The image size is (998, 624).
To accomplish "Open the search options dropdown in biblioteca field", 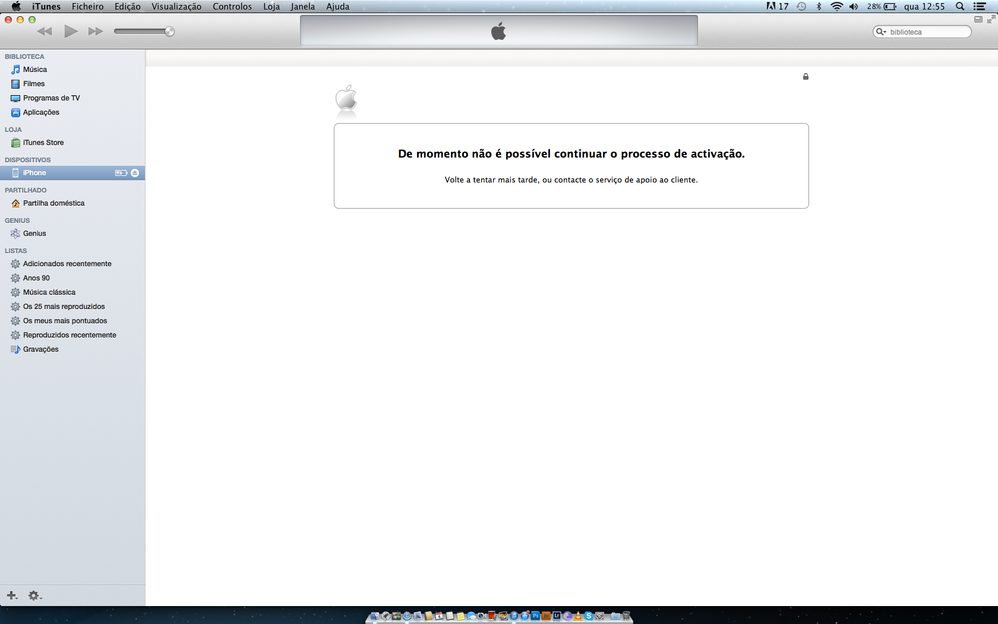I will coord(879,31).
